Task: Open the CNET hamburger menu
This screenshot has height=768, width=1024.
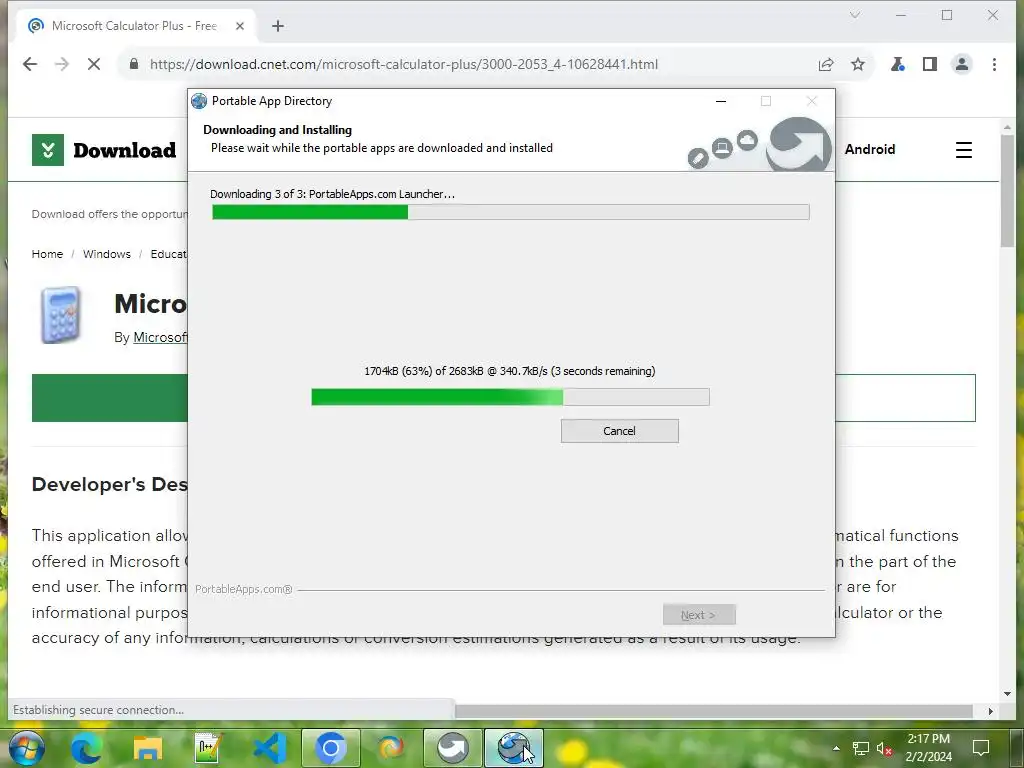Action: point(964,150)
